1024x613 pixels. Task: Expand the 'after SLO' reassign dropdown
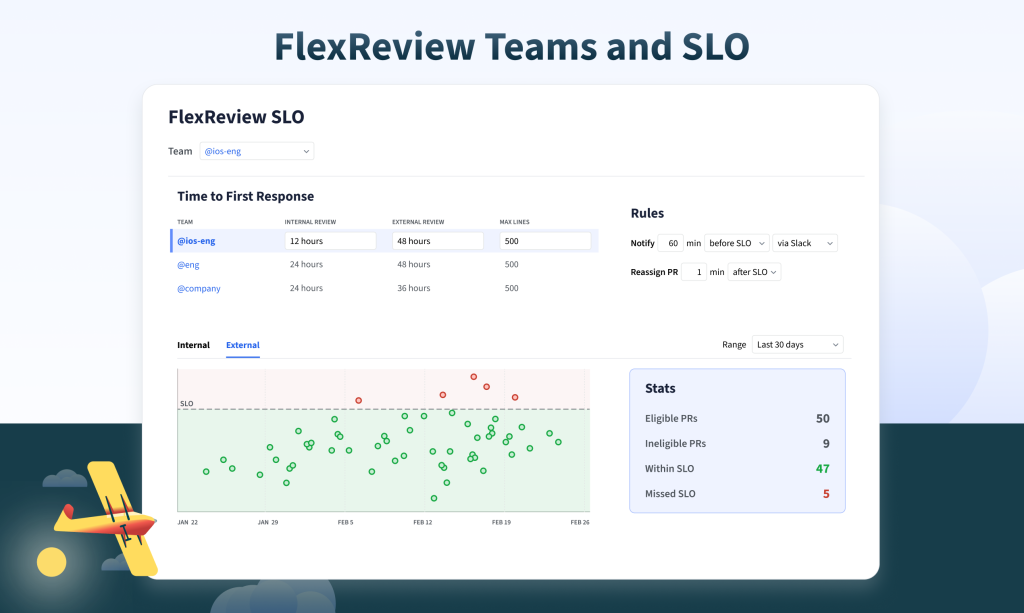coord(754,272)
